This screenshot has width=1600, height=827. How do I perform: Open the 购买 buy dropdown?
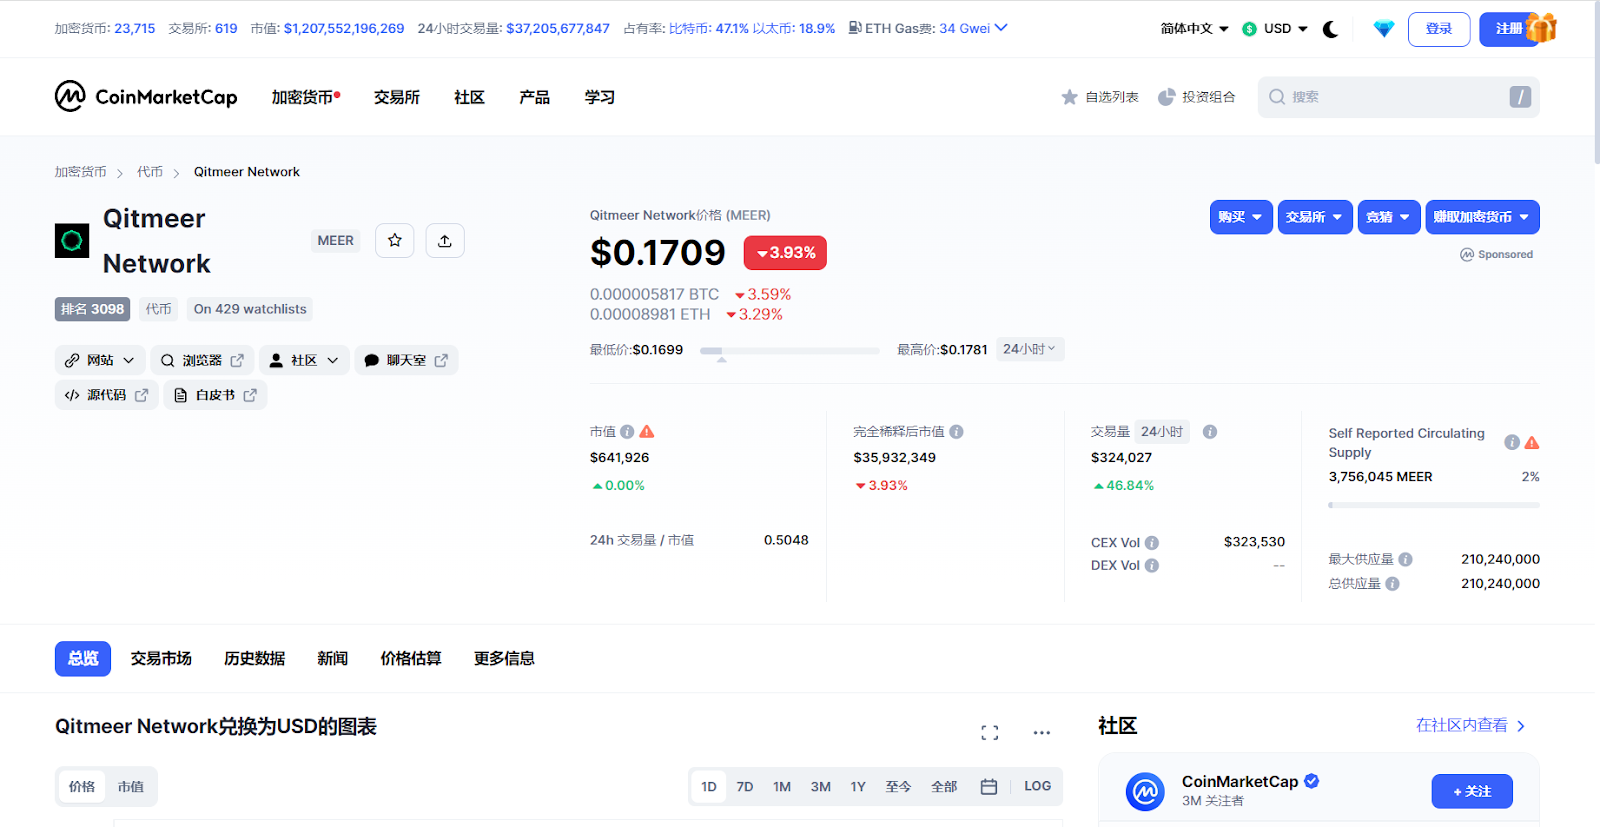point(1241,217)
